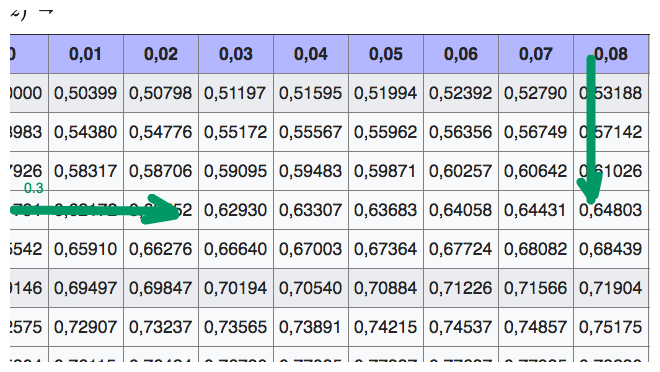Choose the value 0,58706 in the table
660x372 pixels.
161,171
